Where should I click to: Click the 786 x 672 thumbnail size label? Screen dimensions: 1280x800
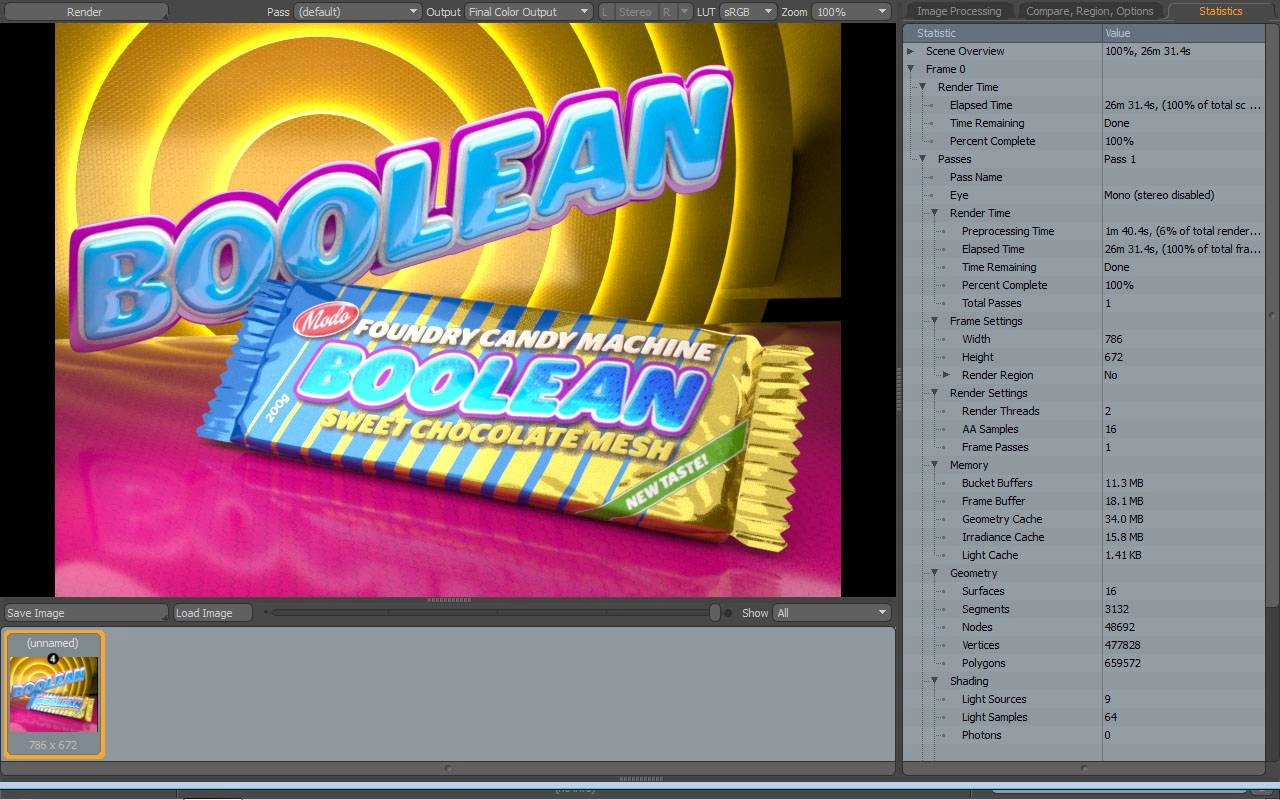point(53,745)
